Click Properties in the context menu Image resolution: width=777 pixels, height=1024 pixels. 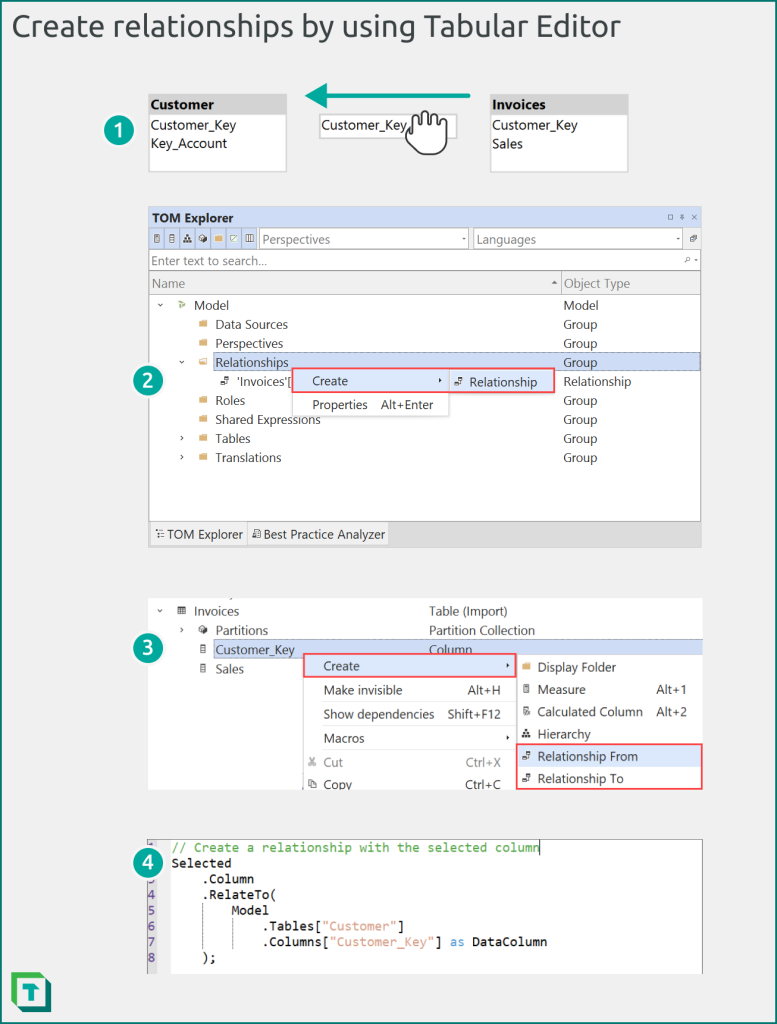pos(340,405)
